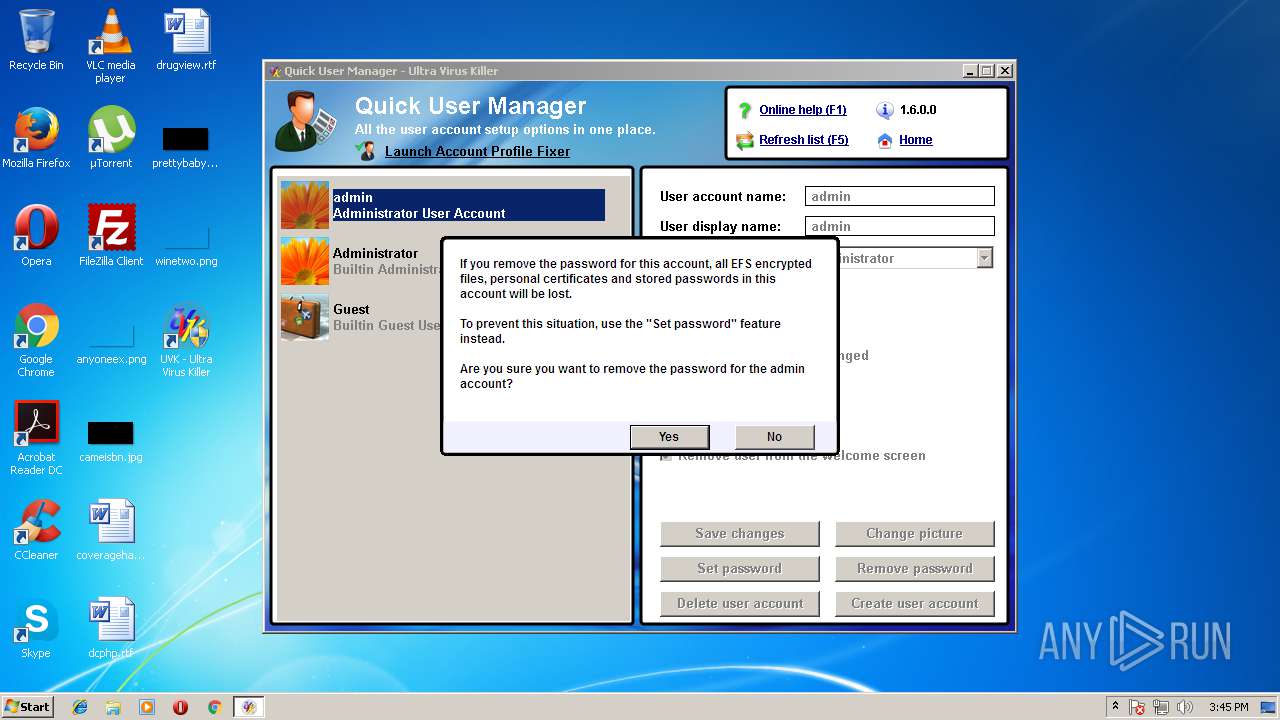Open Online help (F1) link
Image resolution: width=1280 pixels, height=720 pixels.
[x=803, y=110]
